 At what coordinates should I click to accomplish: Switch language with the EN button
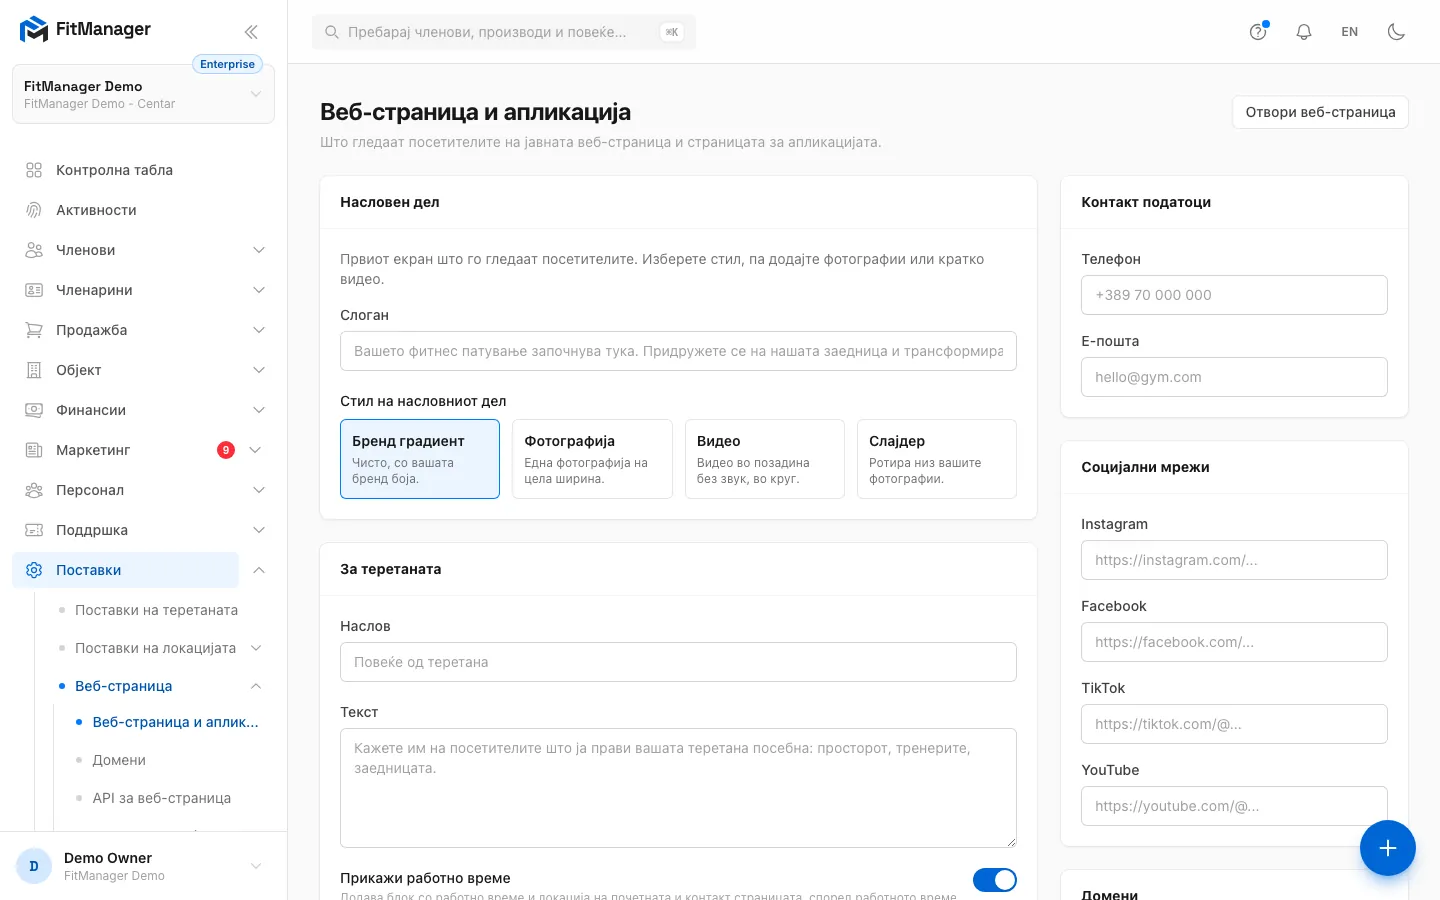(1350, 32)
